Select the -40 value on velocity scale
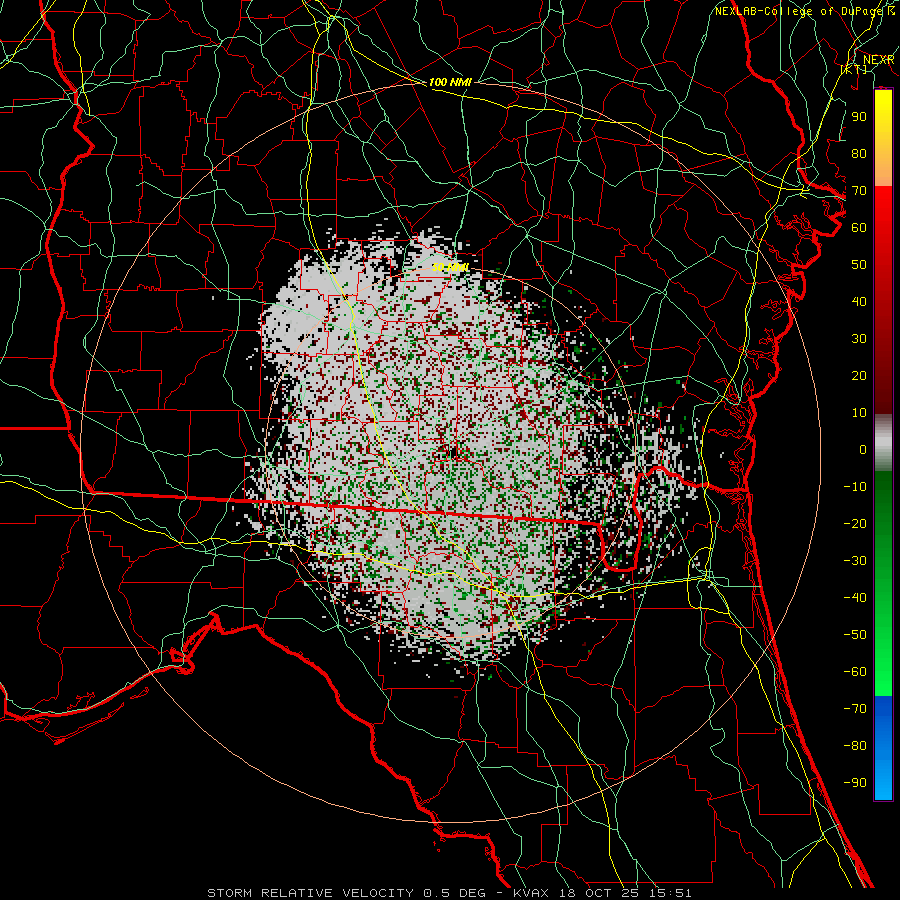The height and width of the screenshot is (900, 900). coord(855,598)
